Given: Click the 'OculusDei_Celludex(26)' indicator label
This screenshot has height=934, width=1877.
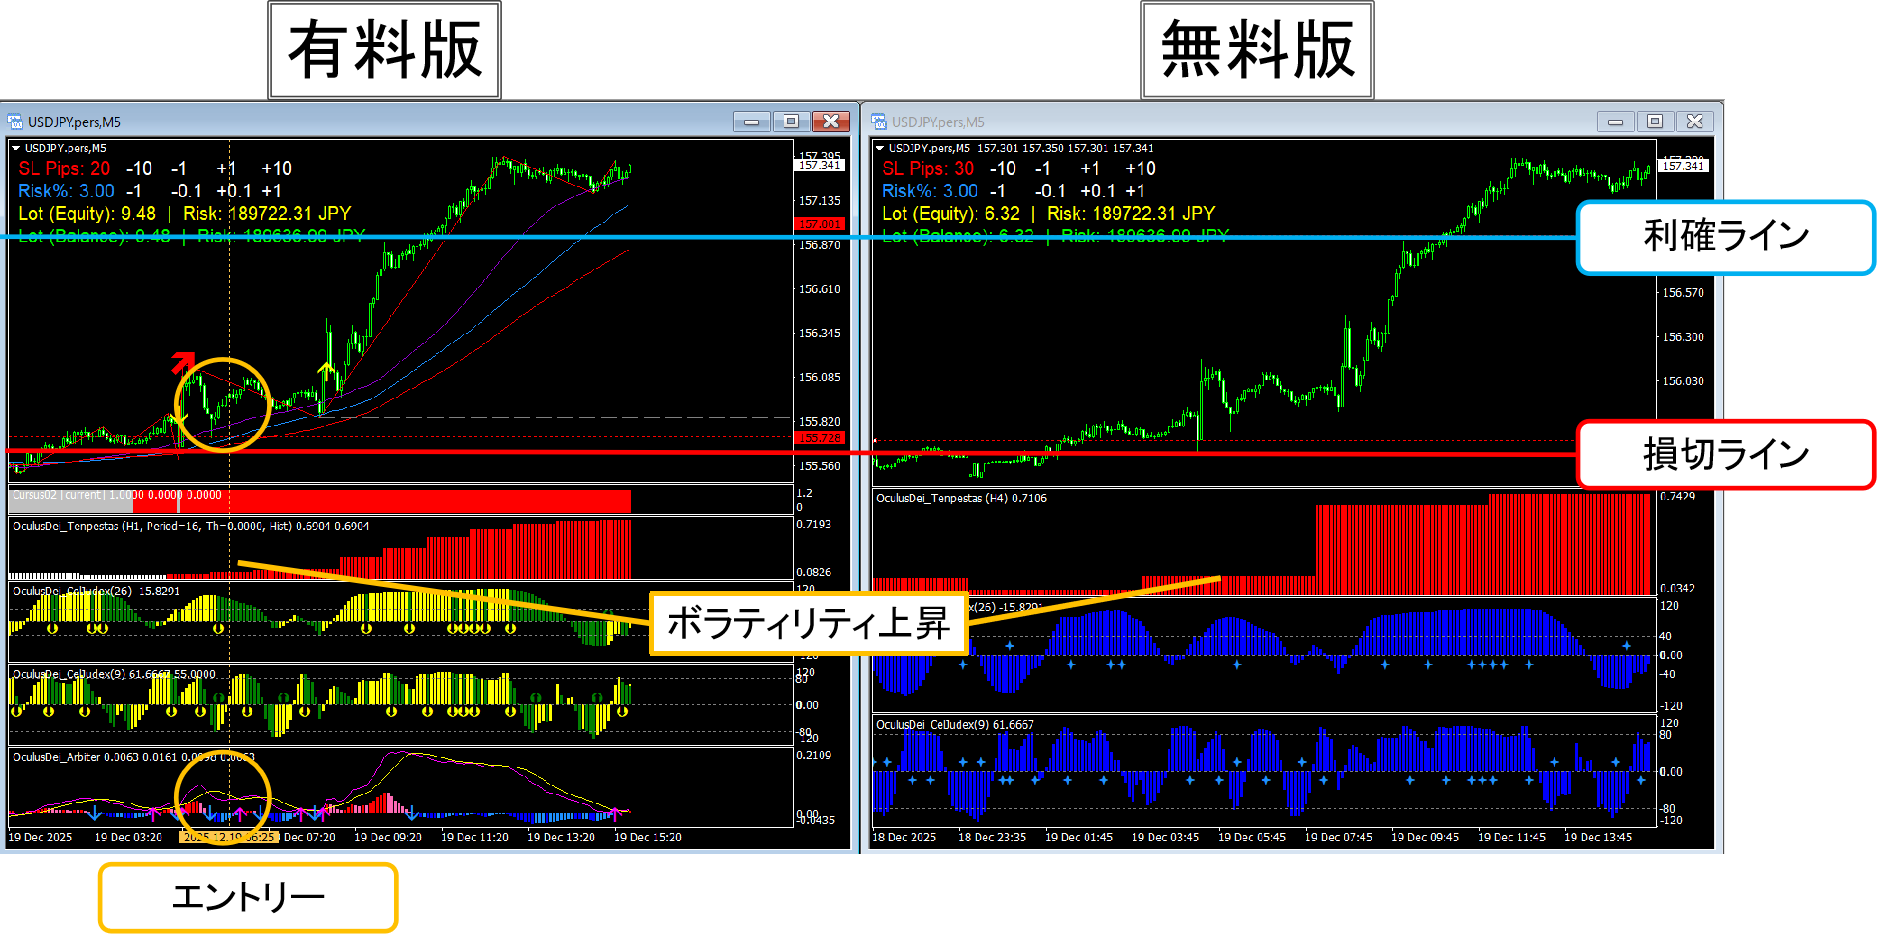Looking at the screenshot, I should tap(72, 591).
